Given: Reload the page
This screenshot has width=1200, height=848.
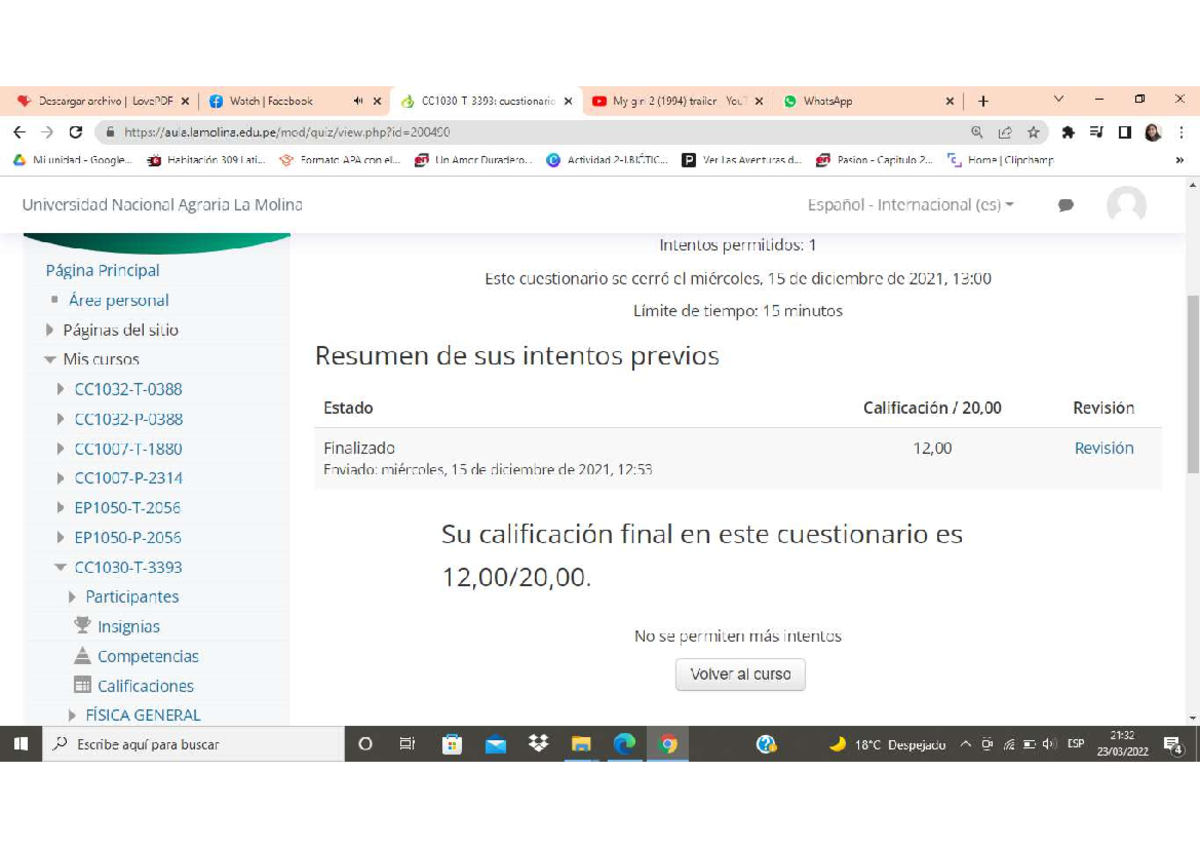Looking at the screenshot, I should tap(75, 132).
